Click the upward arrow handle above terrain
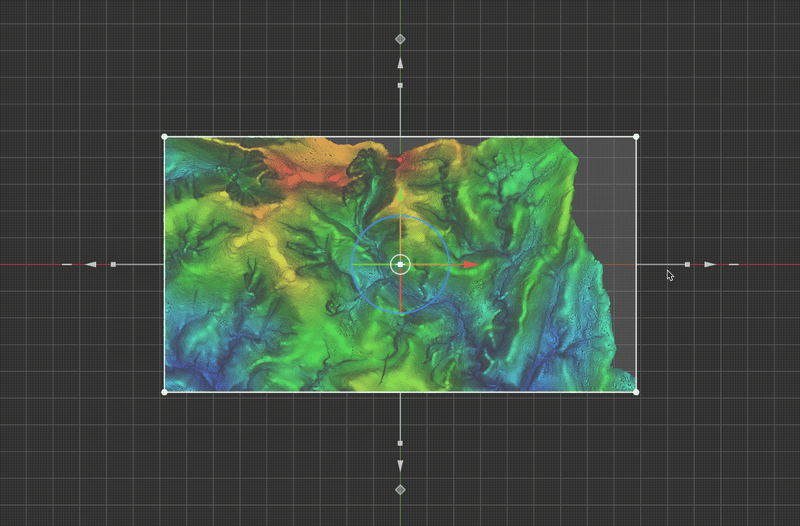The height and width of the screenshot is (526, 800). click(400, 63)
